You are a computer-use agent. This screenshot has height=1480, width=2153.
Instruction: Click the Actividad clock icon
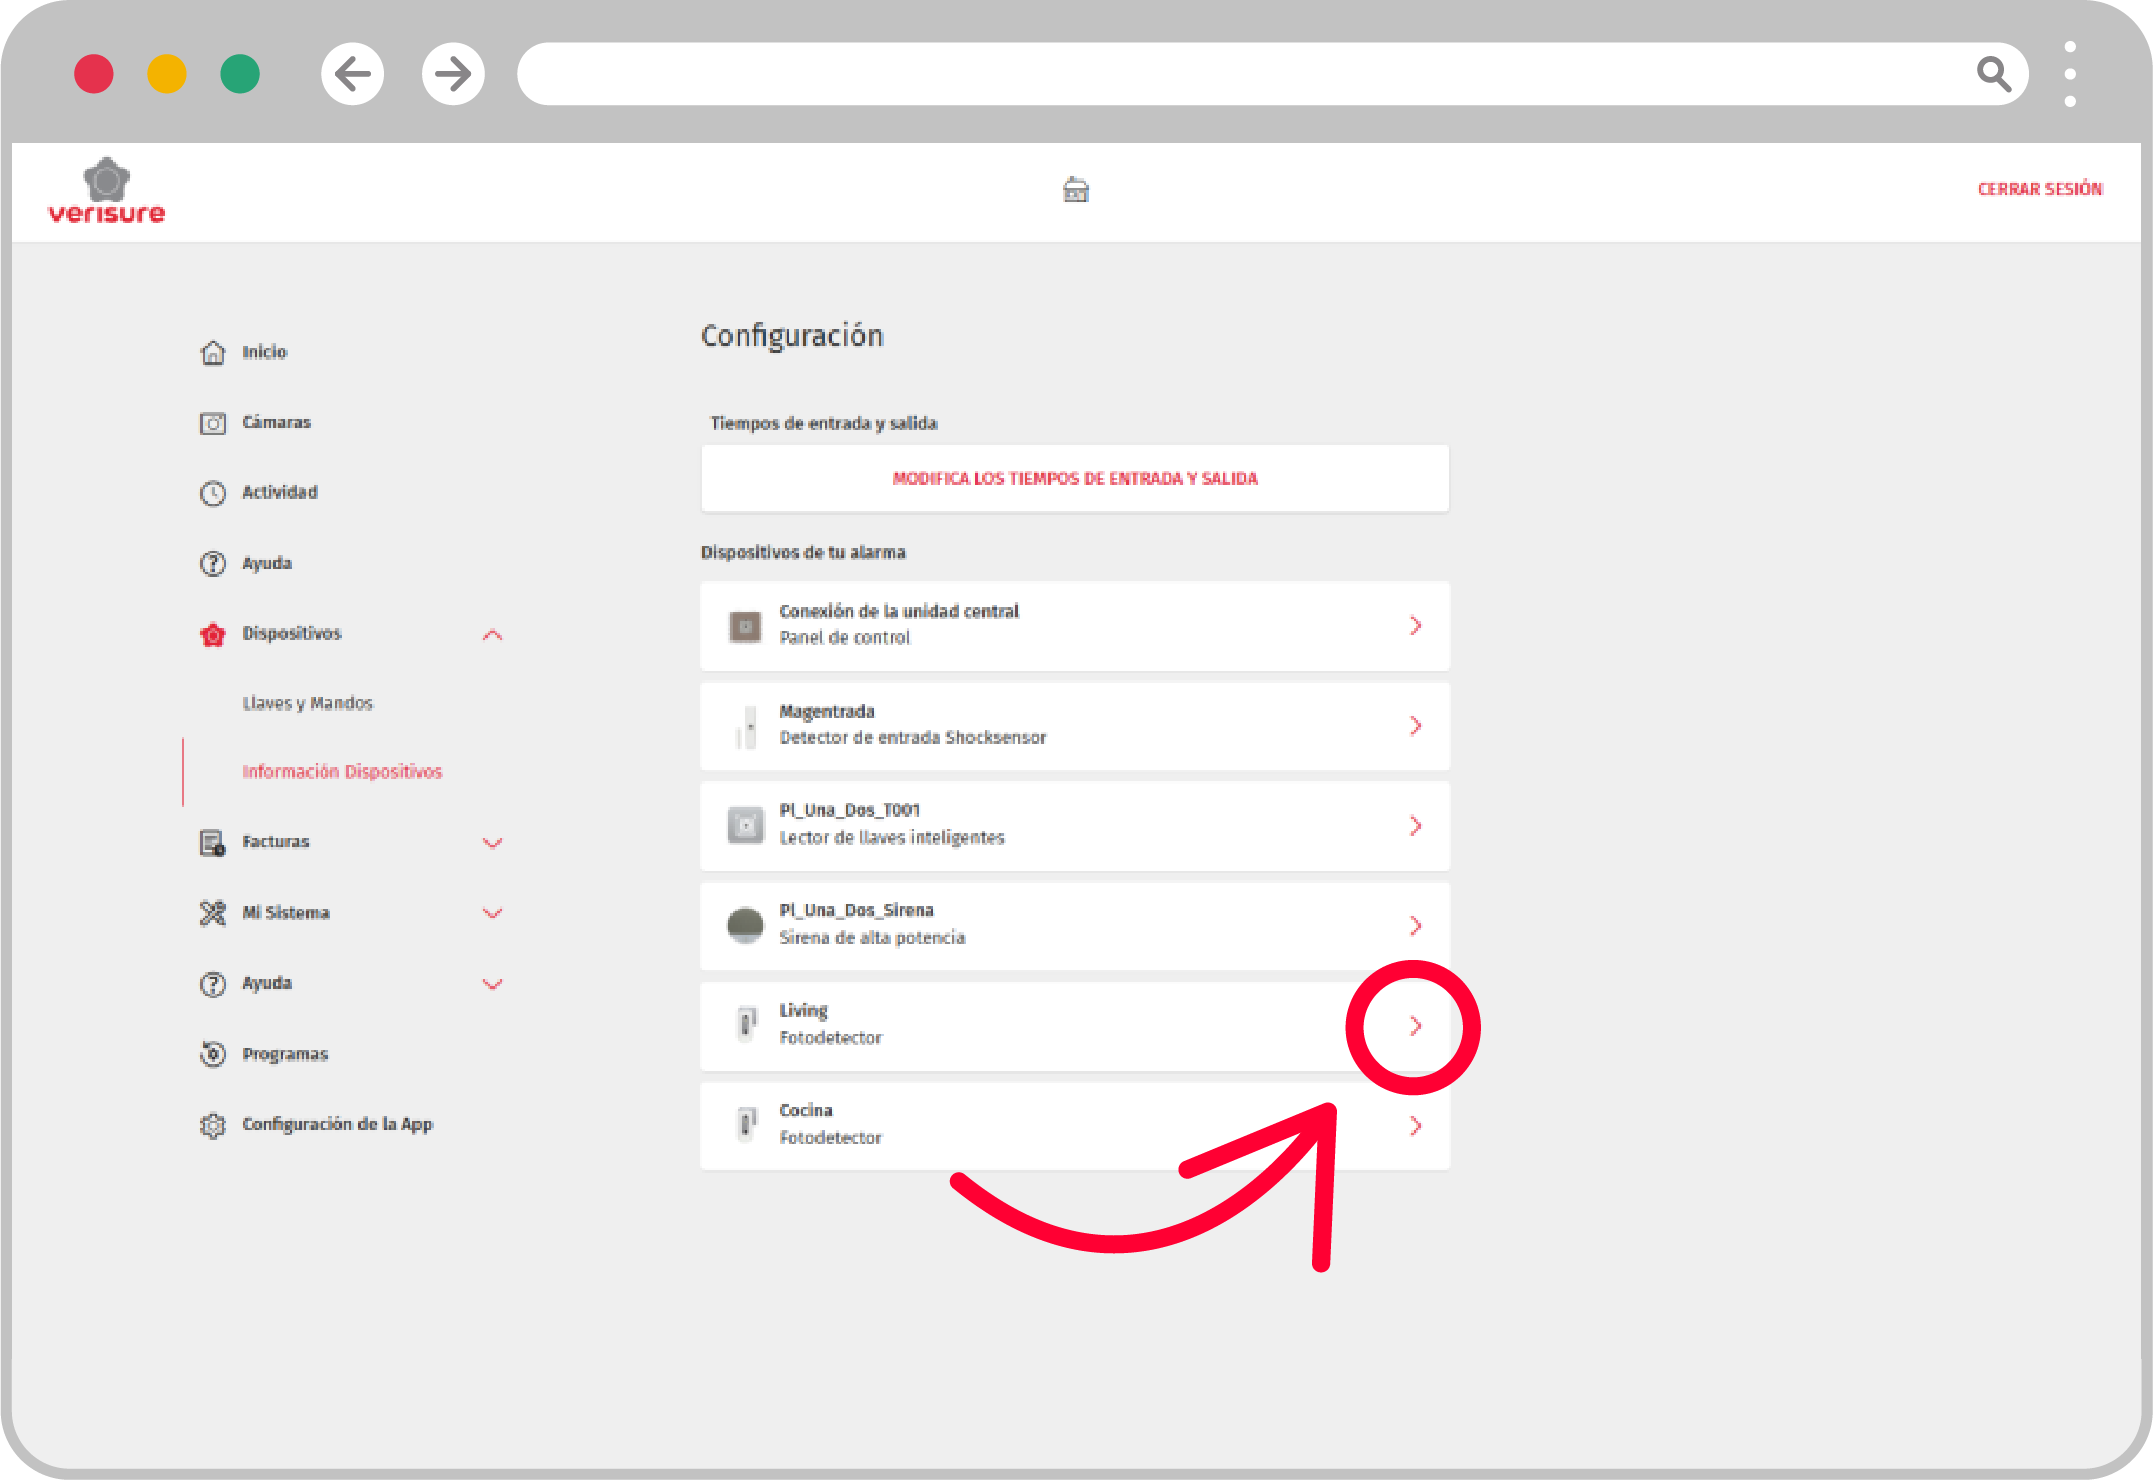coord(213,493)
